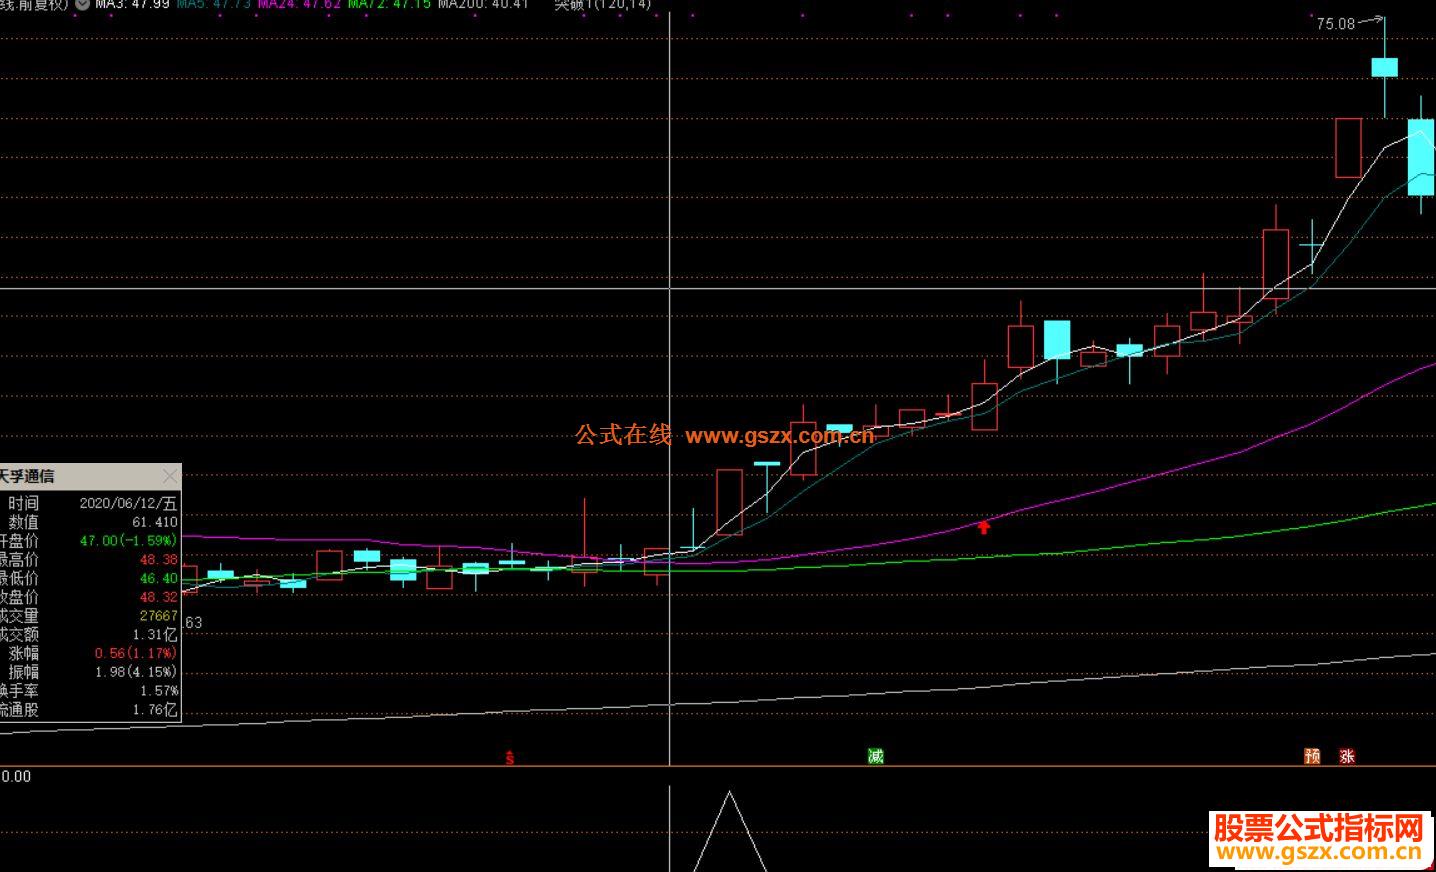Click the lowest price 46.40
The image size is (1436, 872).
tap(158, 578)
